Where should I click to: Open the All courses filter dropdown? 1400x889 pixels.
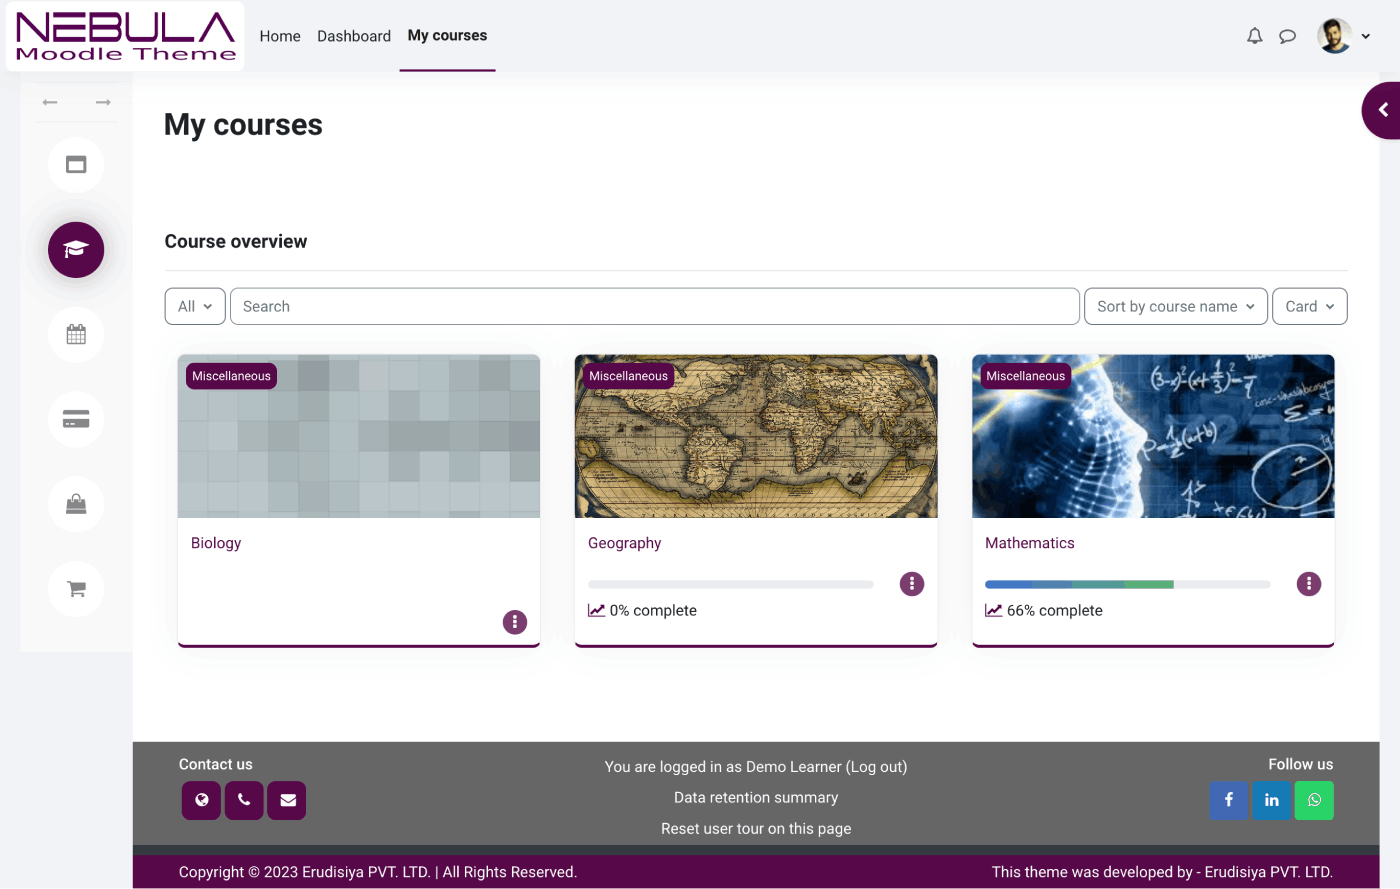(x=195, y=307)
